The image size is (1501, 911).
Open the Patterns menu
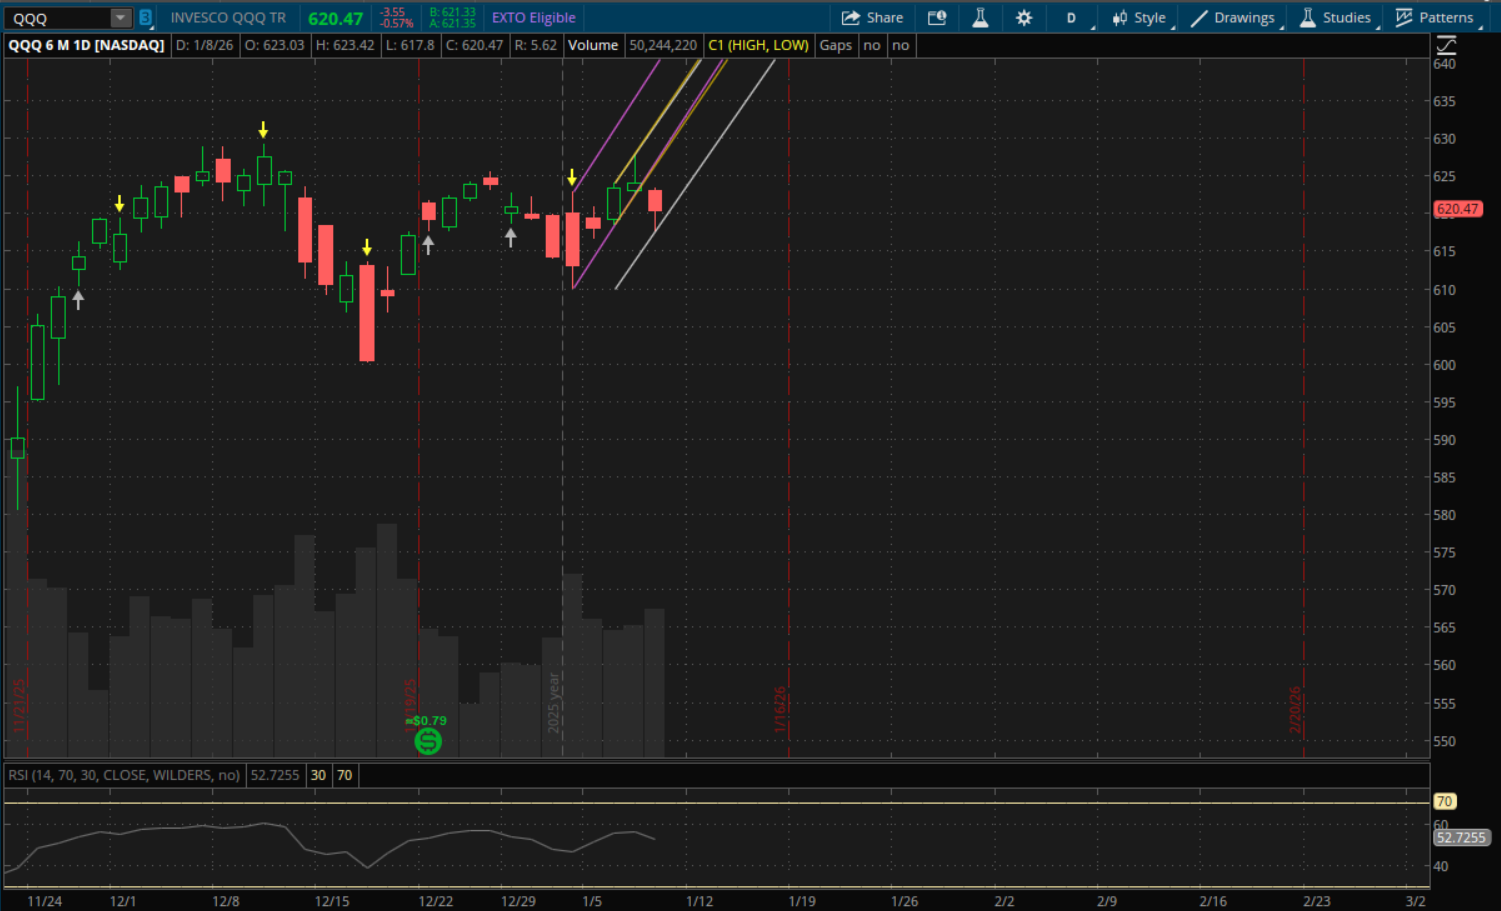click(x=1435, y=18)
